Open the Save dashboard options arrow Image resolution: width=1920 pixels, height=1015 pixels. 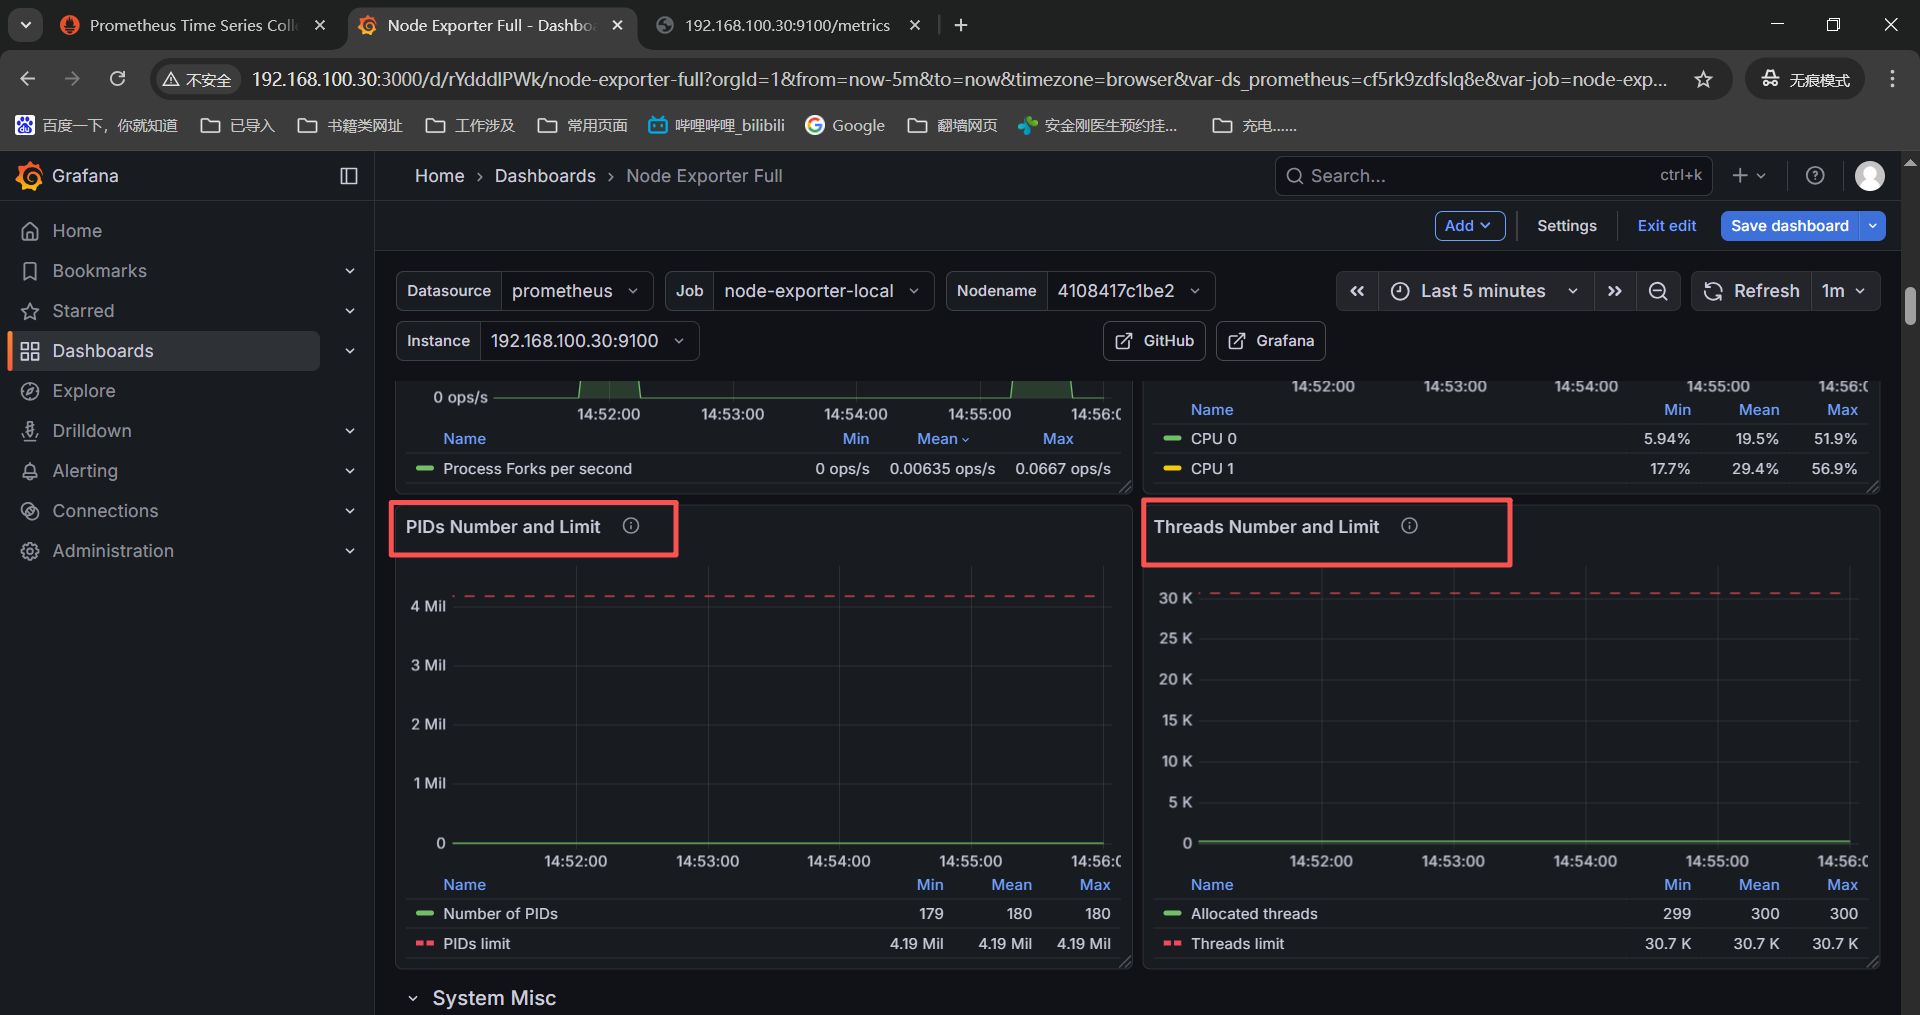pos(1873,226)
